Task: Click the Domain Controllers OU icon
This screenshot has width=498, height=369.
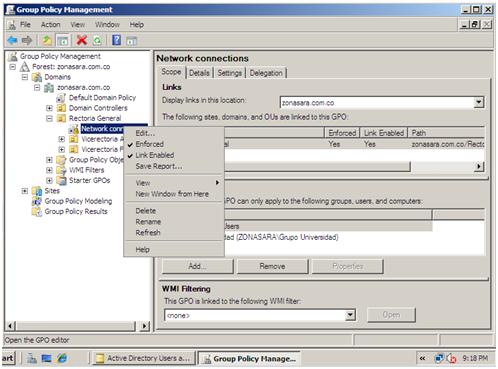Action: tap(61, 108)
